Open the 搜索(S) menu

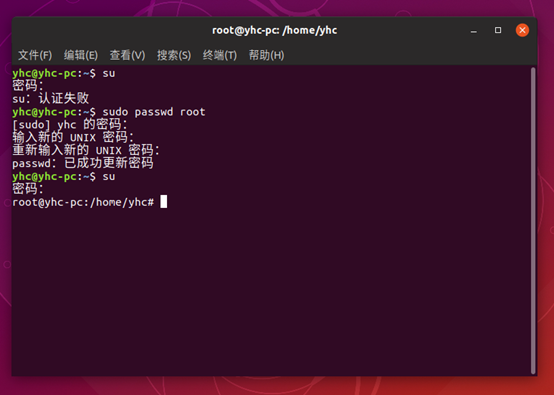click(174, 55)
